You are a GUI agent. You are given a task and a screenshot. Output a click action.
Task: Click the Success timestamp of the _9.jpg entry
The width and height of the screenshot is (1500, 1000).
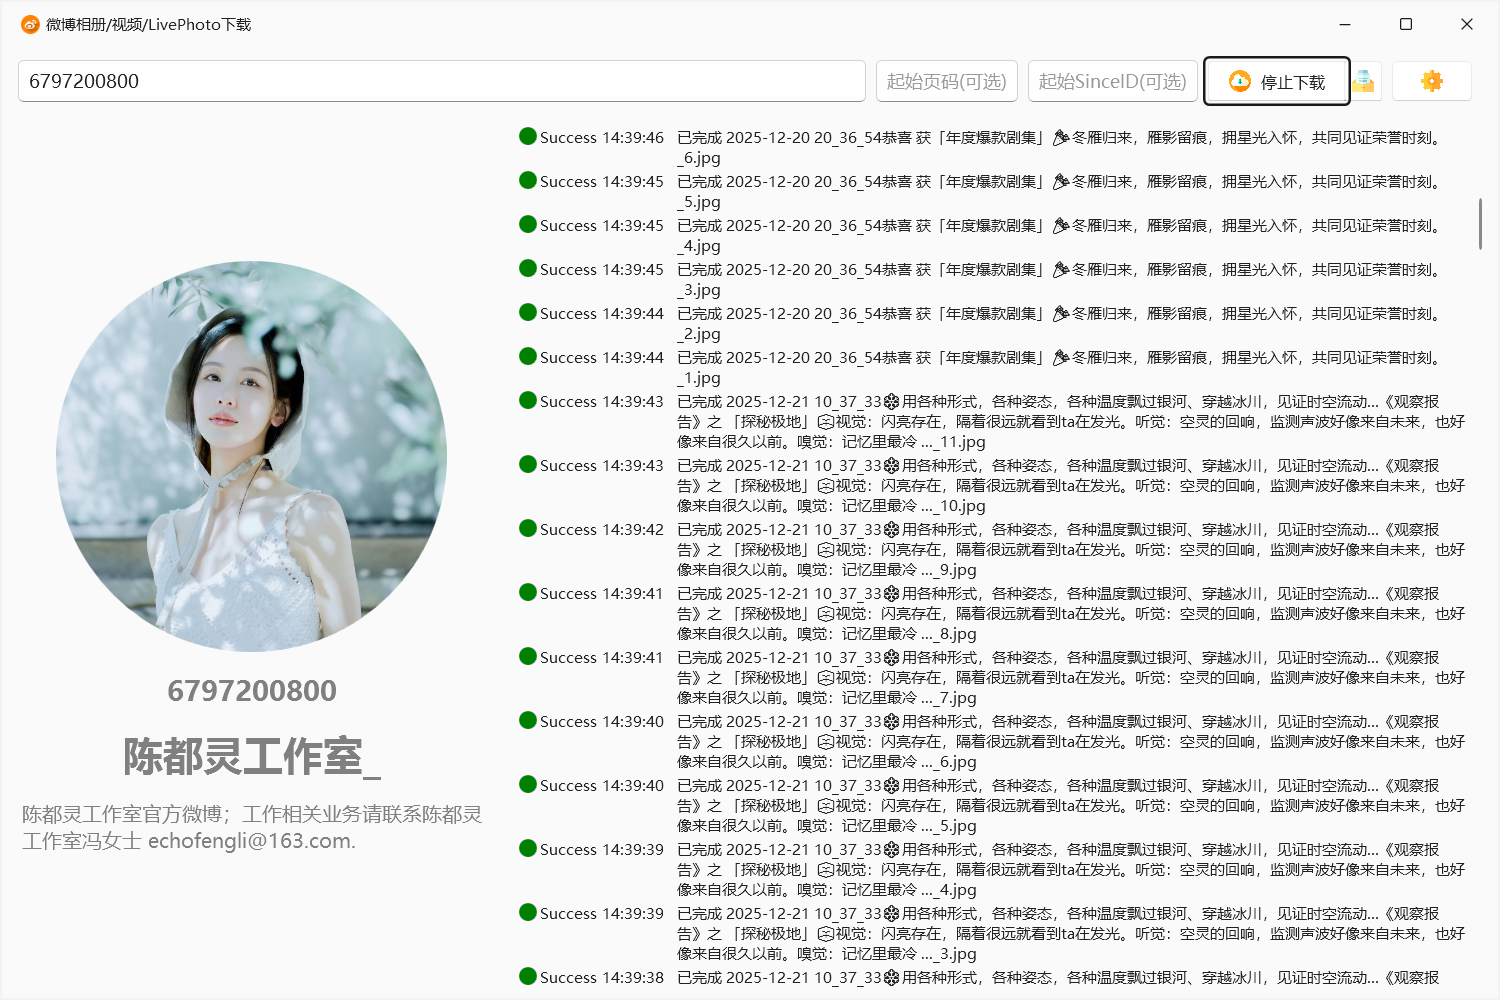pos(602,530)
